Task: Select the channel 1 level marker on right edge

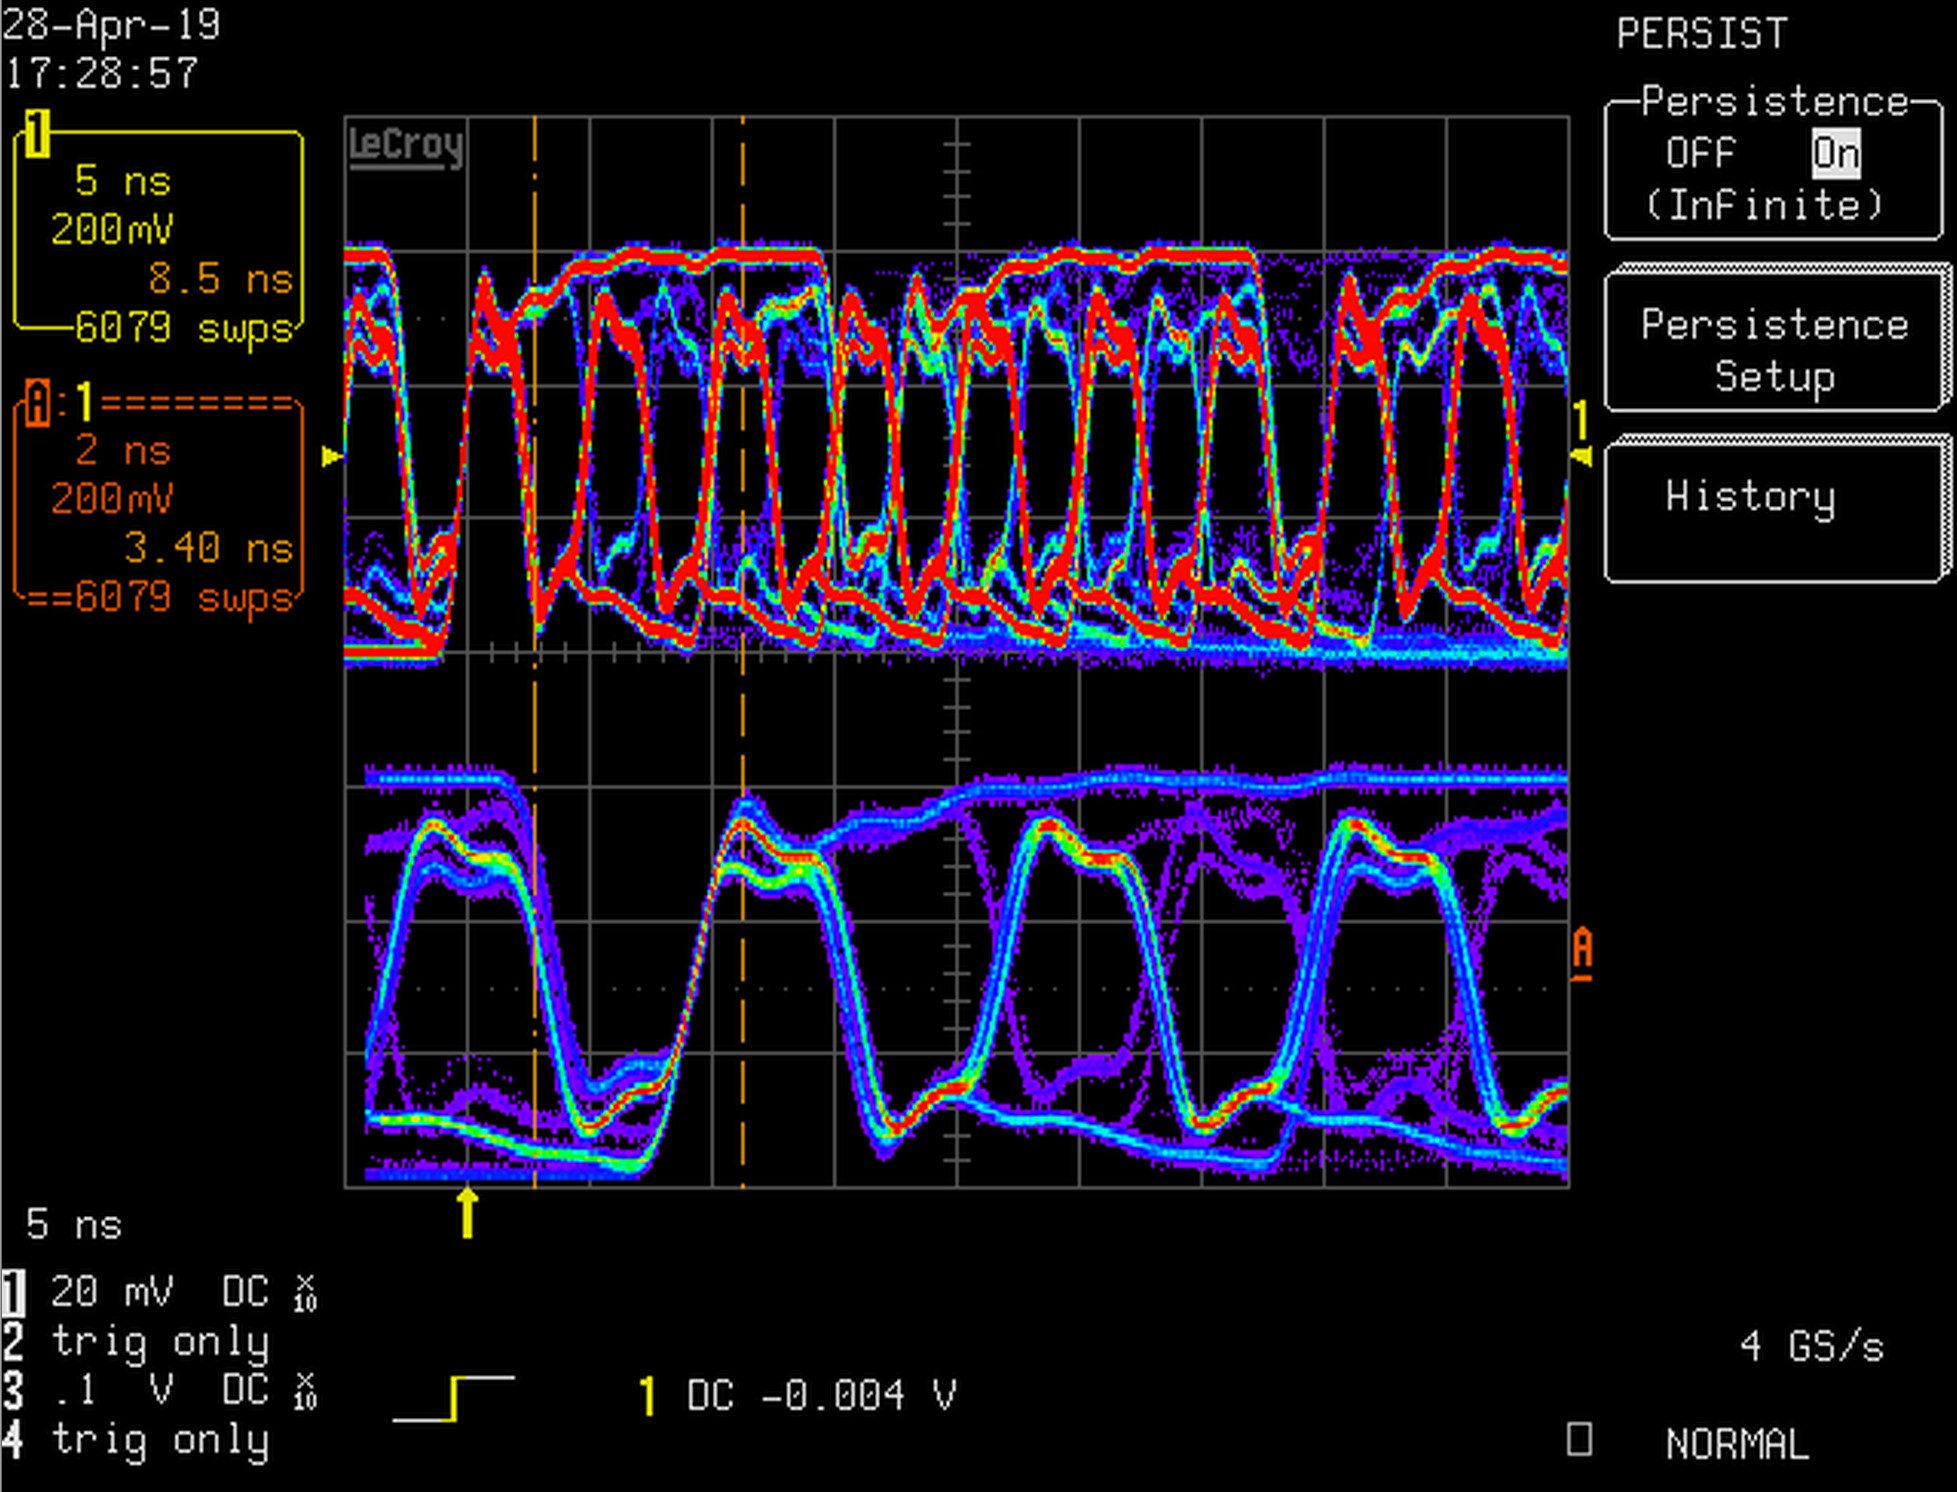Action: (x=1580, y=455)
